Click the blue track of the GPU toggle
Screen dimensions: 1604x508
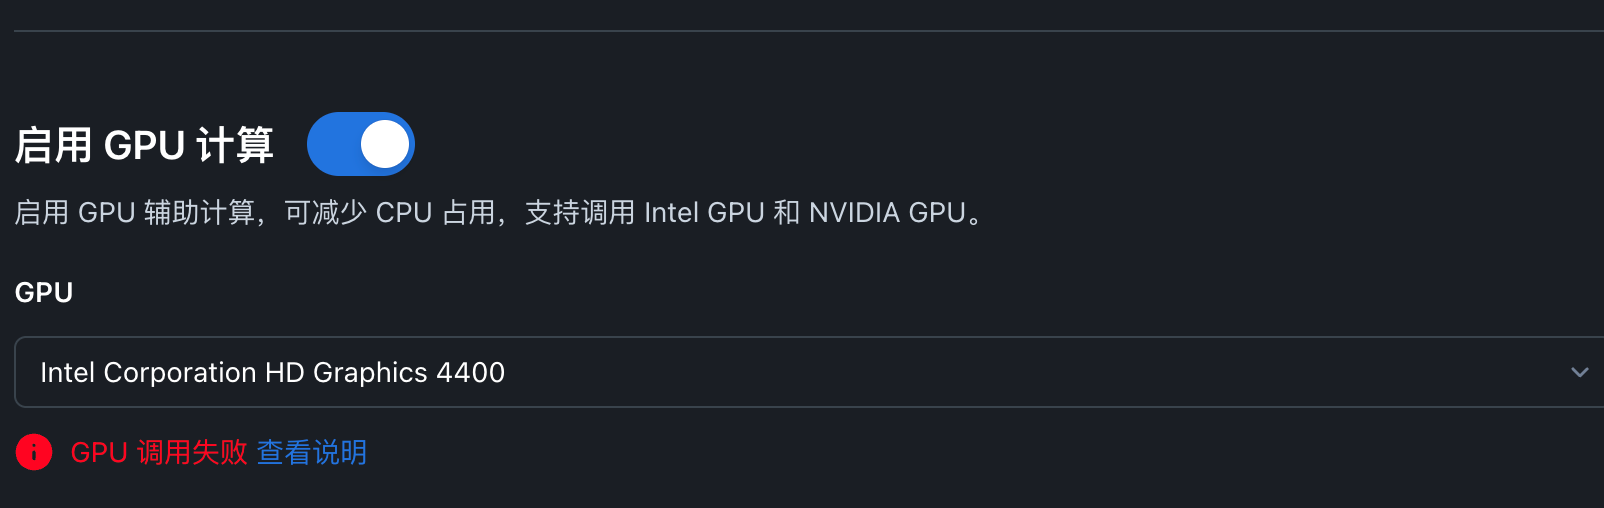[333, 144]
